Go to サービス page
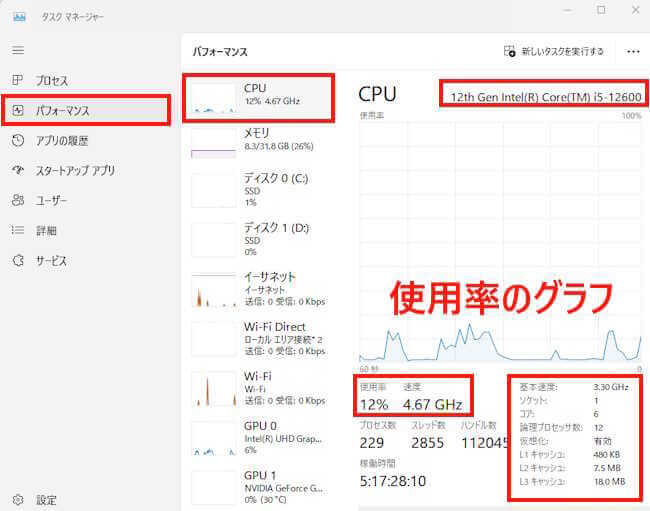 (86, 261)
